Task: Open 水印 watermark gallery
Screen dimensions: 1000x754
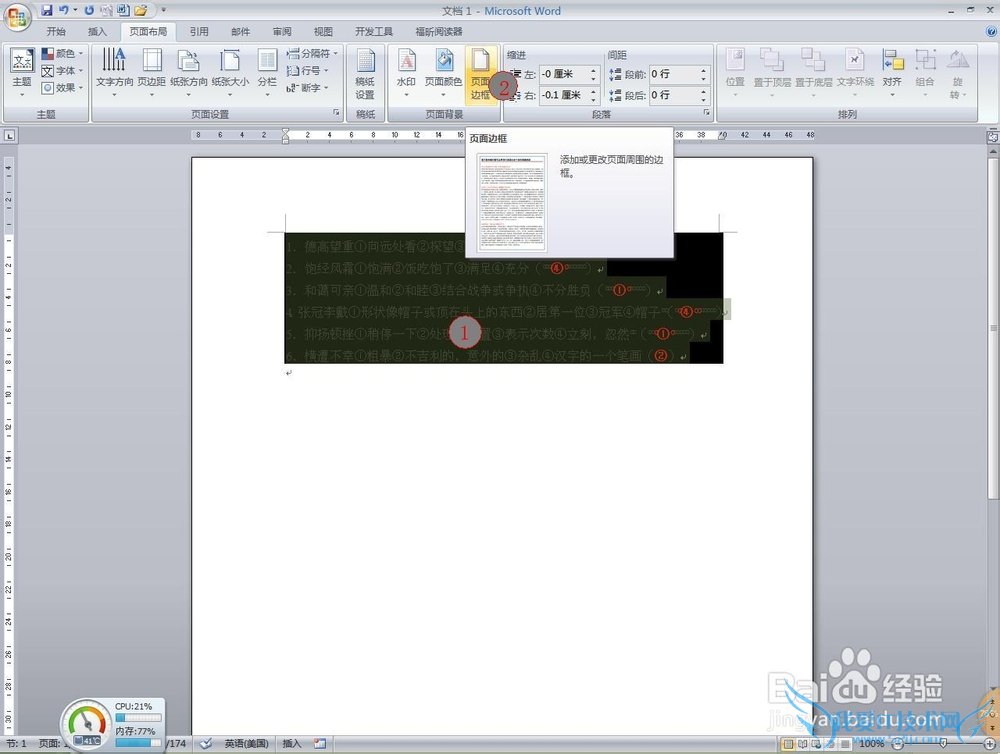Action: [406, 73]
